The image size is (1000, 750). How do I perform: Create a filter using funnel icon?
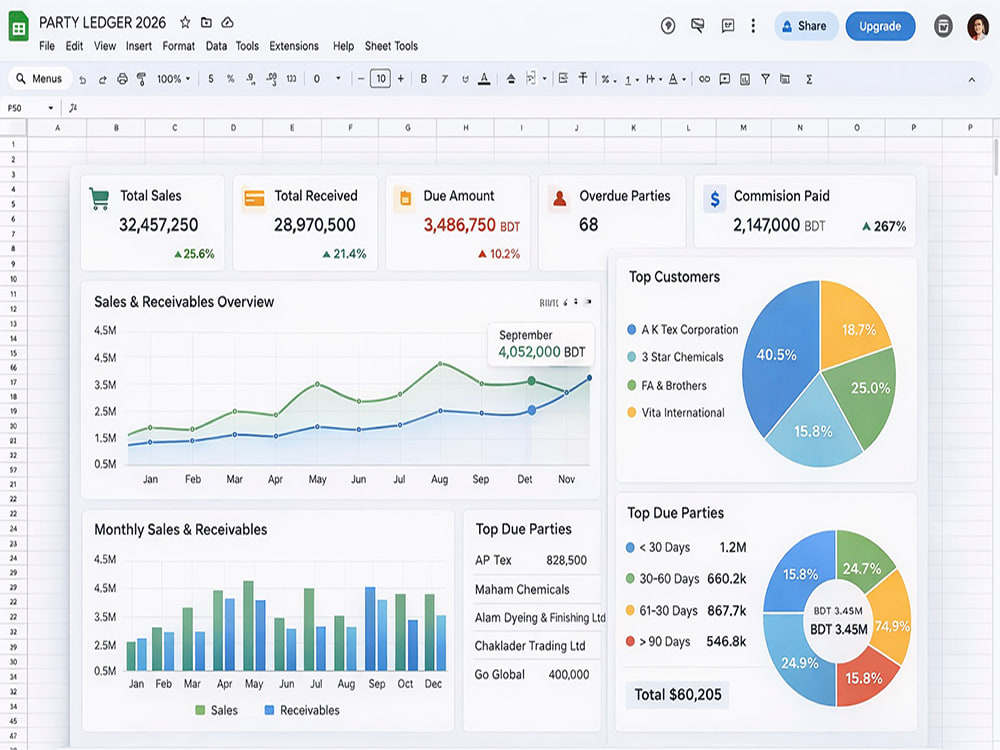coord(765,79)
